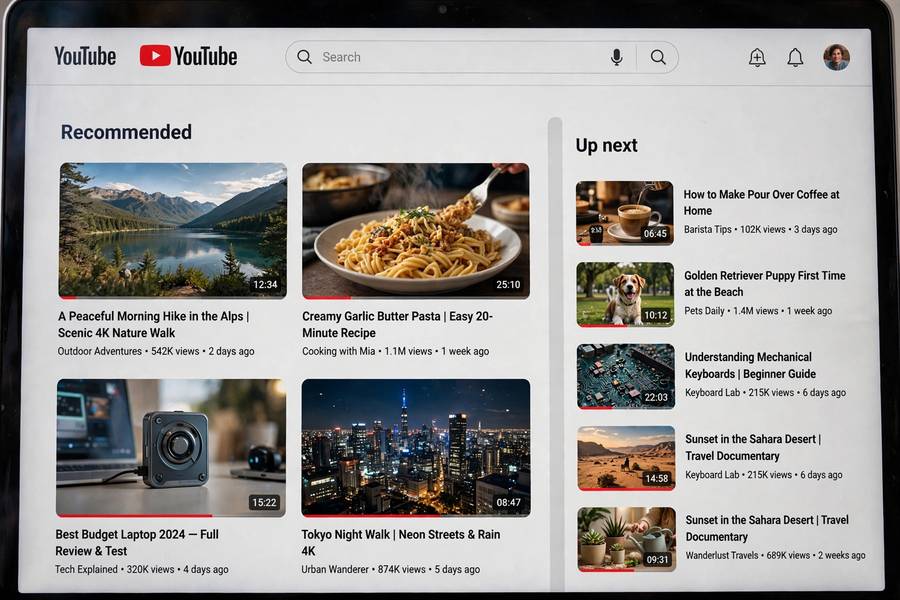Click the "874K views" text
The image size is (900, 600).
(402, 569)
